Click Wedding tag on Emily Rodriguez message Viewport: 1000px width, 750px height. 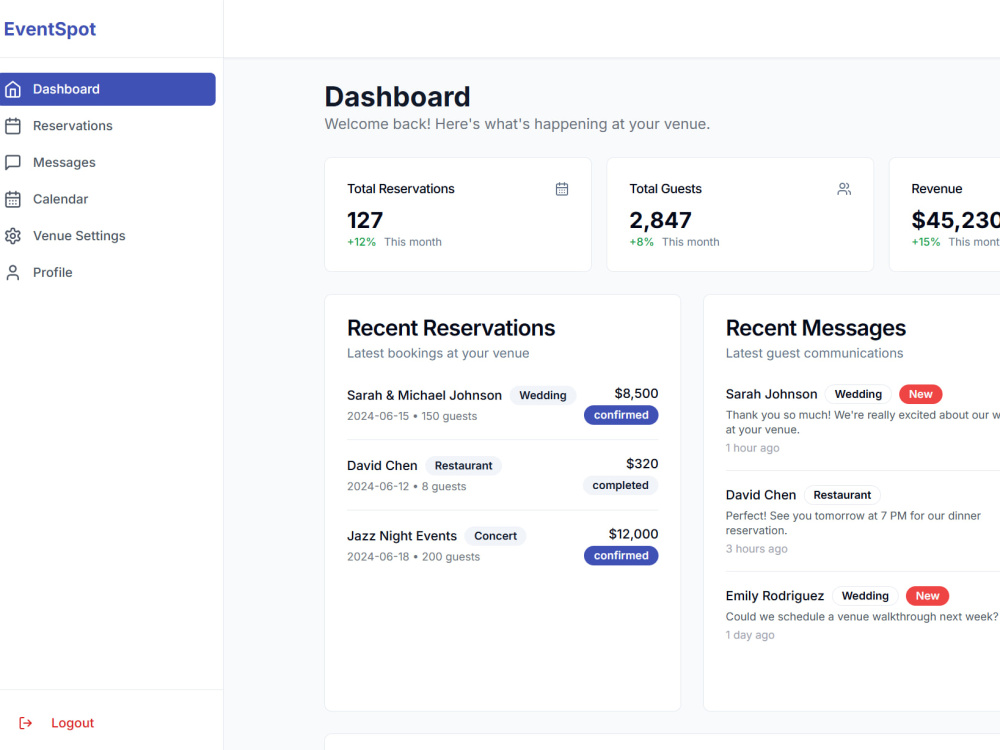pos(865,596)
